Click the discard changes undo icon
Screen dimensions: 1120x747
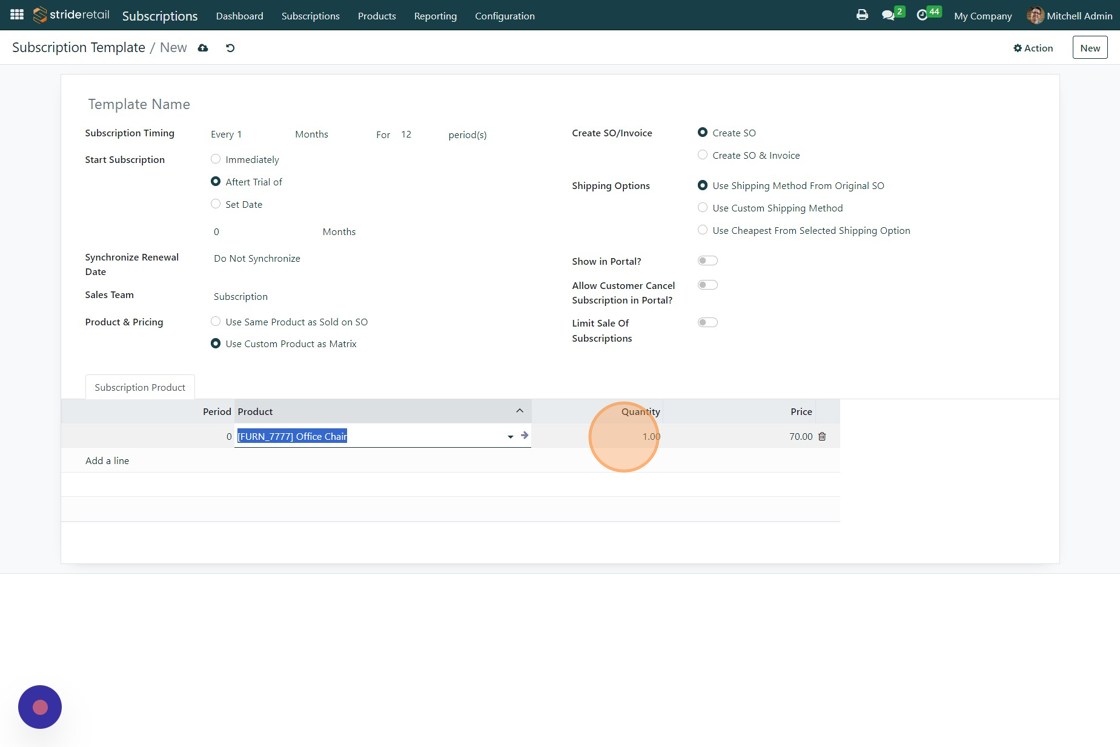pyautogui.click(x=230, y=48)
